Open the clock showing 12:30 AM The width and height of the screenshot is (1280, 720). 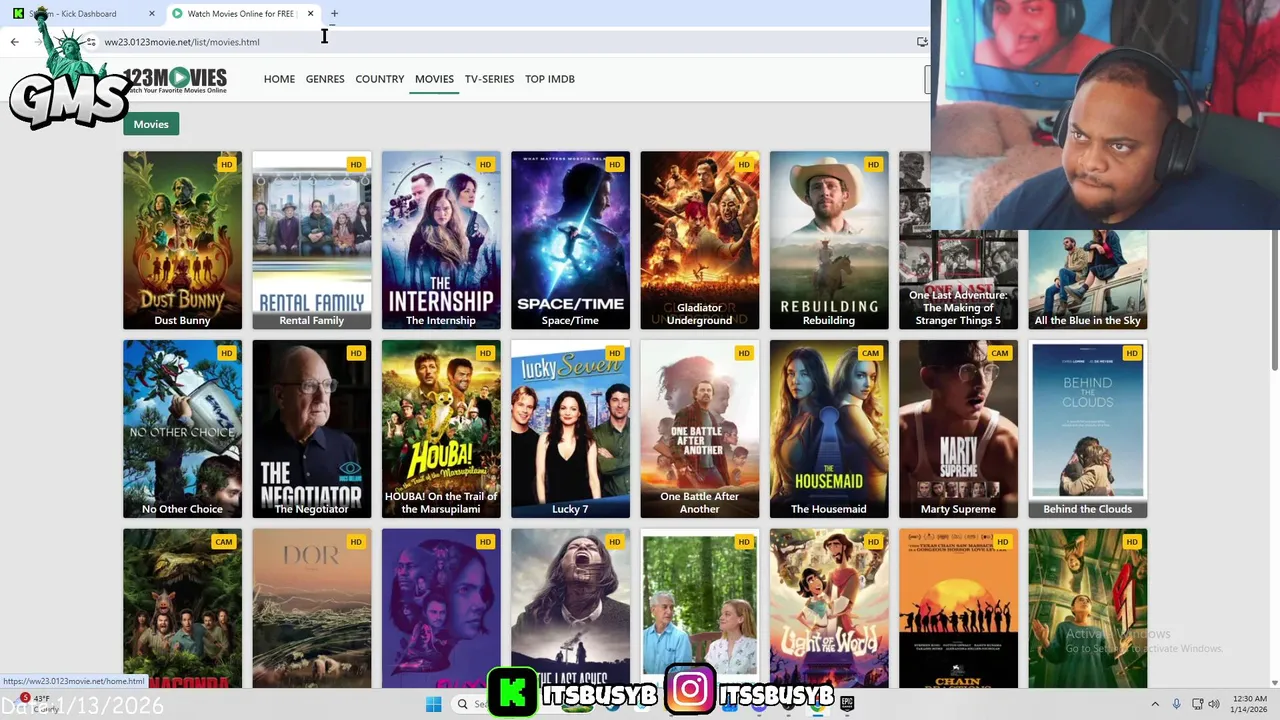coord(1250,705)
